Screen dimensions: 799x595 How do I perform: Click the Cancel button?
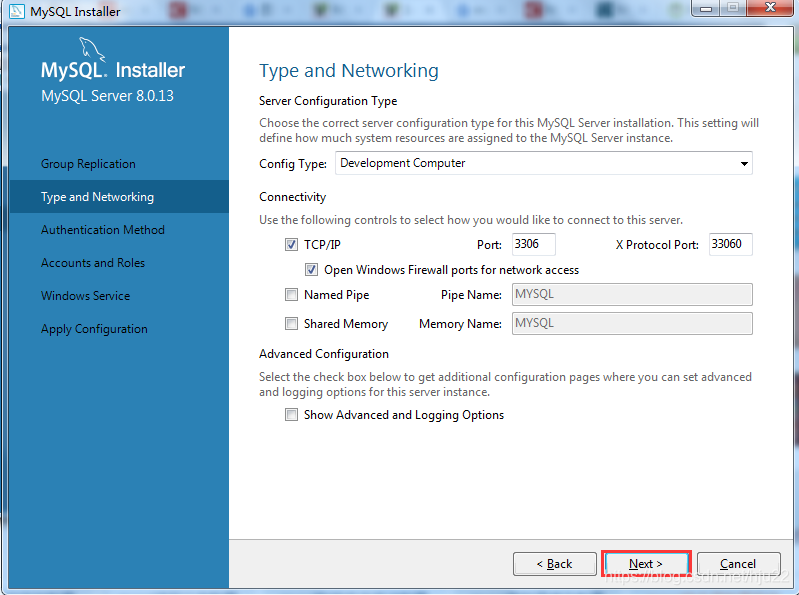click(738, 564)
